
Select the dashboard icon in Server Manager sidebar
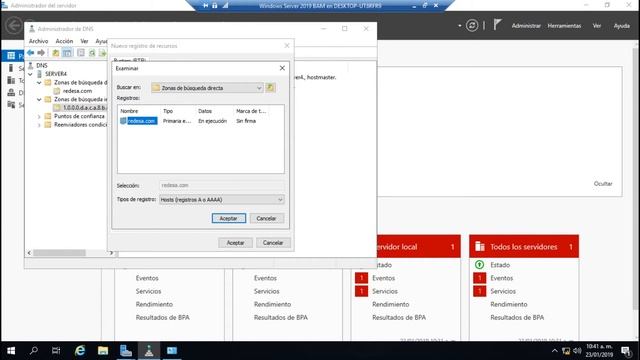(11, 56)
